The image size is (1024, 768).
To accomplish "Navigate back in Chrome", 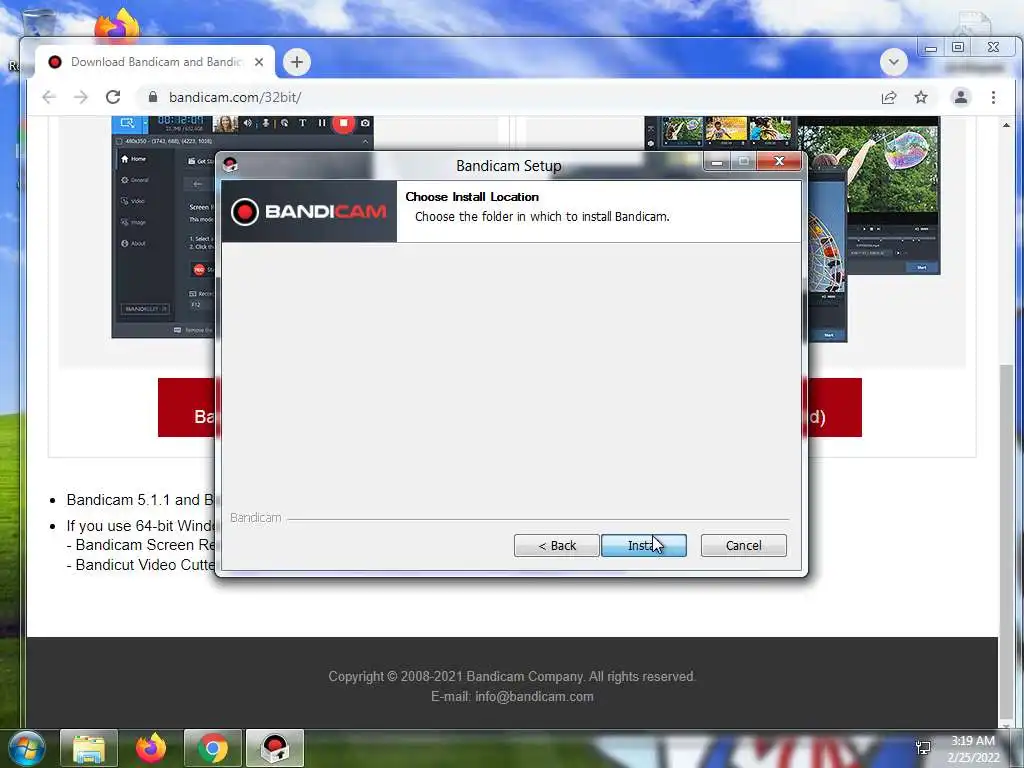I will click(x=49, y=97).
